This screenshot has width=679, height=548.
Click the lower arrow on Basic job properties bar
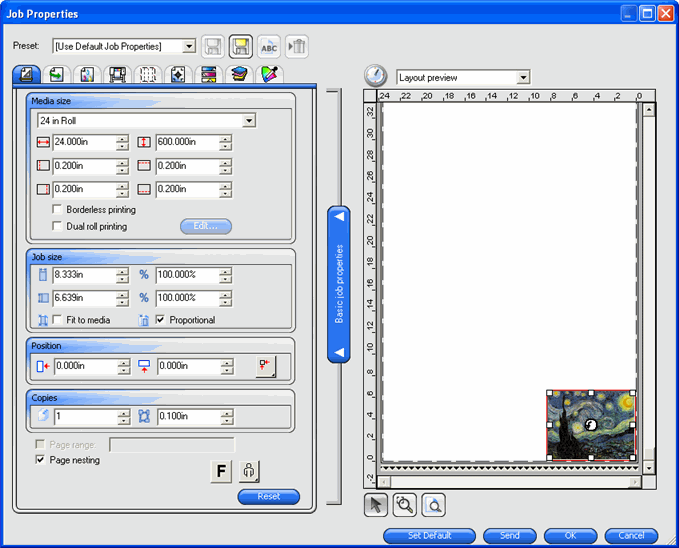(340, 352)
